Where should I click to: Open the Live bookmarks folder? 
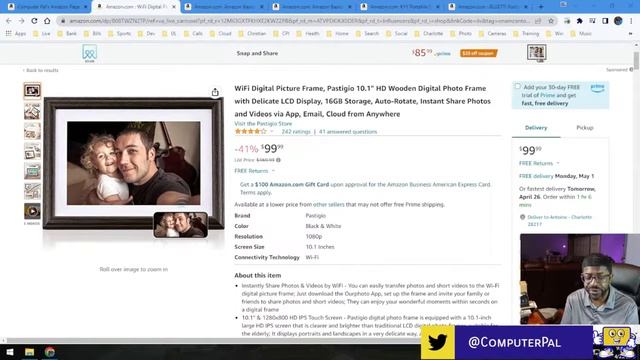(x=42, y=33)
